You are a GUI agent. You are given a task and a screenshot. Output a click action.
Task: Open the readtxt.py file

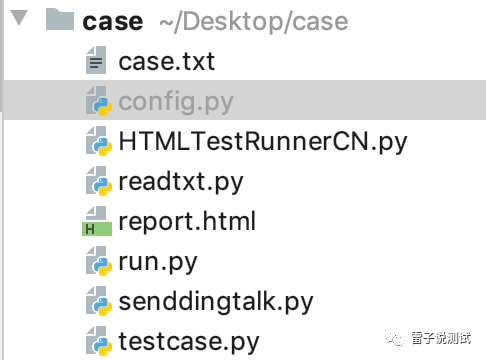(x=181, y=182)
